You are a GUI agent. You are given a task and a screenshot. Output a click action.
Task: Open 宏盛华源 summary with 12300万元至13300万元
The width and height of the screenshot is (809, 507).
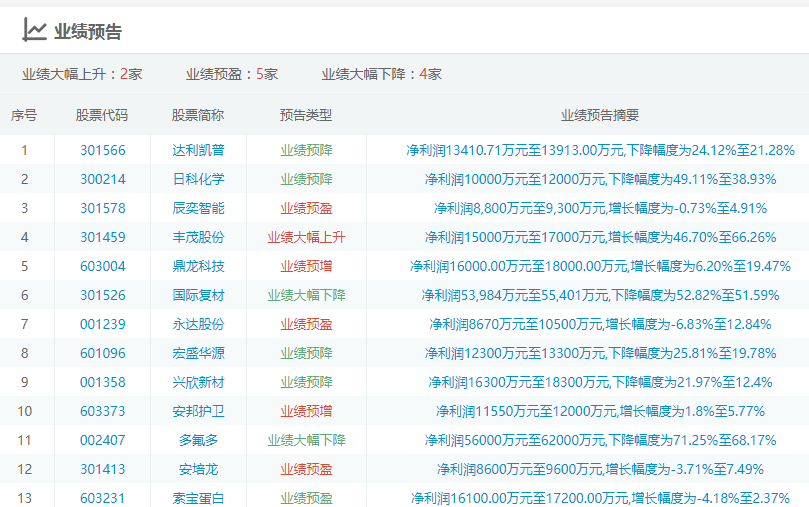pos(600,353)
